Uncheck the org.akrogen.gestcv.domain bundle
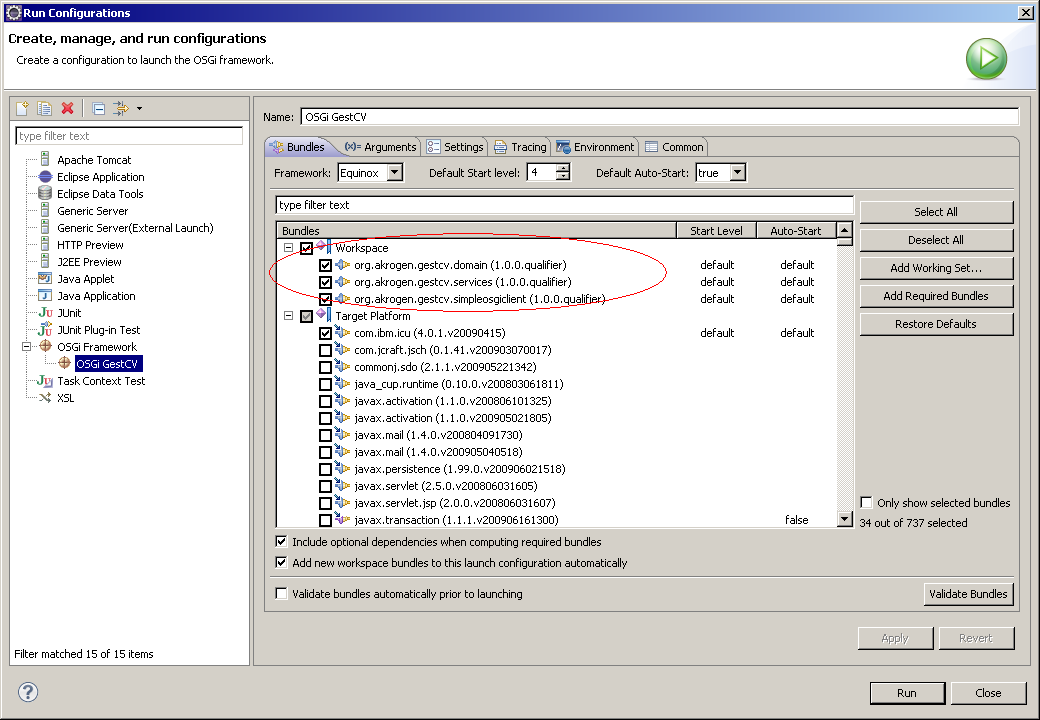The image size is (1040, 720). pyautogui.click(x=325, y=266)
